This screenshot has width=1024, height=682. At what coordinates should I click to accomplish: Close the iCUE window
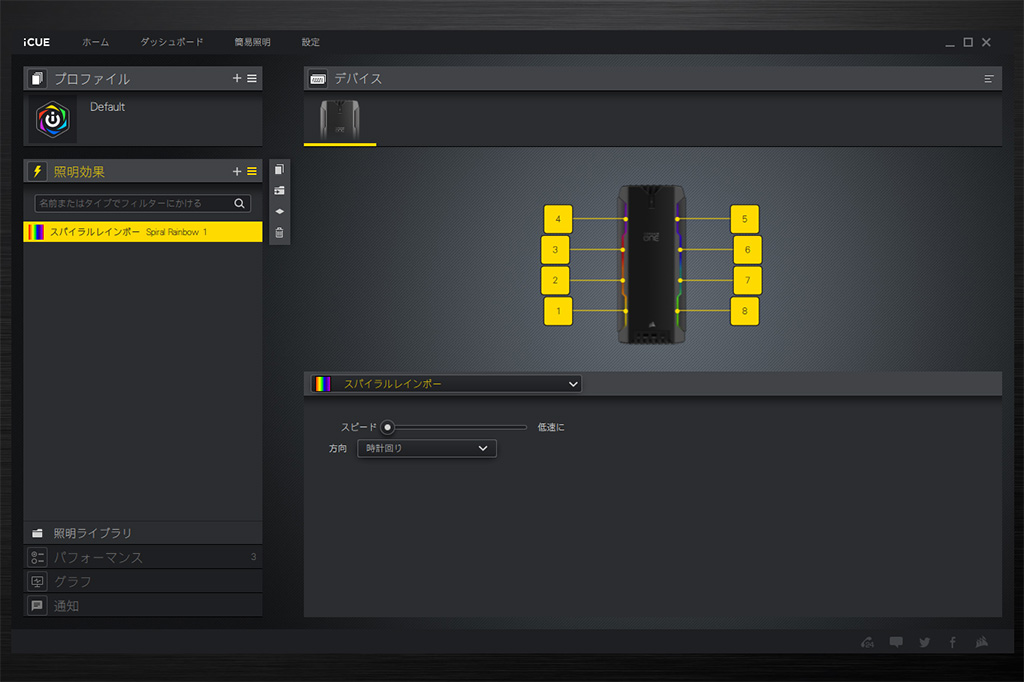click(986, 42)
